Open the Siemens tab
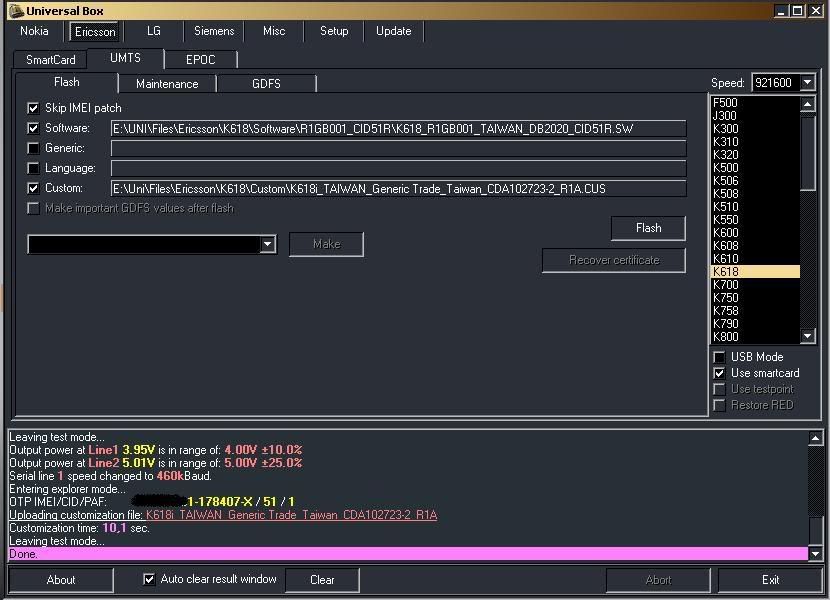The height and width of the screenshot is (600, 830). click(x=214, y=31)
